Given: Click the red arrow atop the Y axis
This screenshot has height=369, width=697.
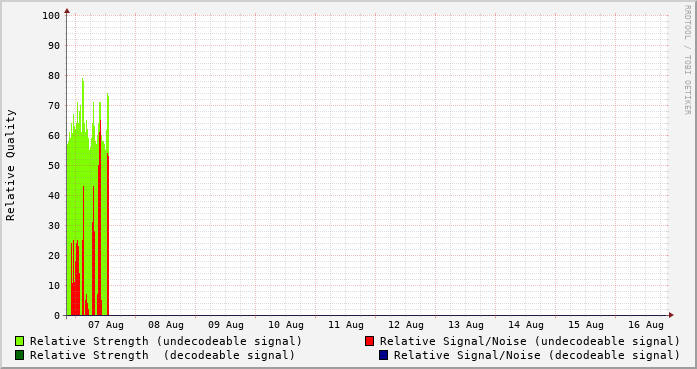Looking at the screenshot, I should (67, 11).
